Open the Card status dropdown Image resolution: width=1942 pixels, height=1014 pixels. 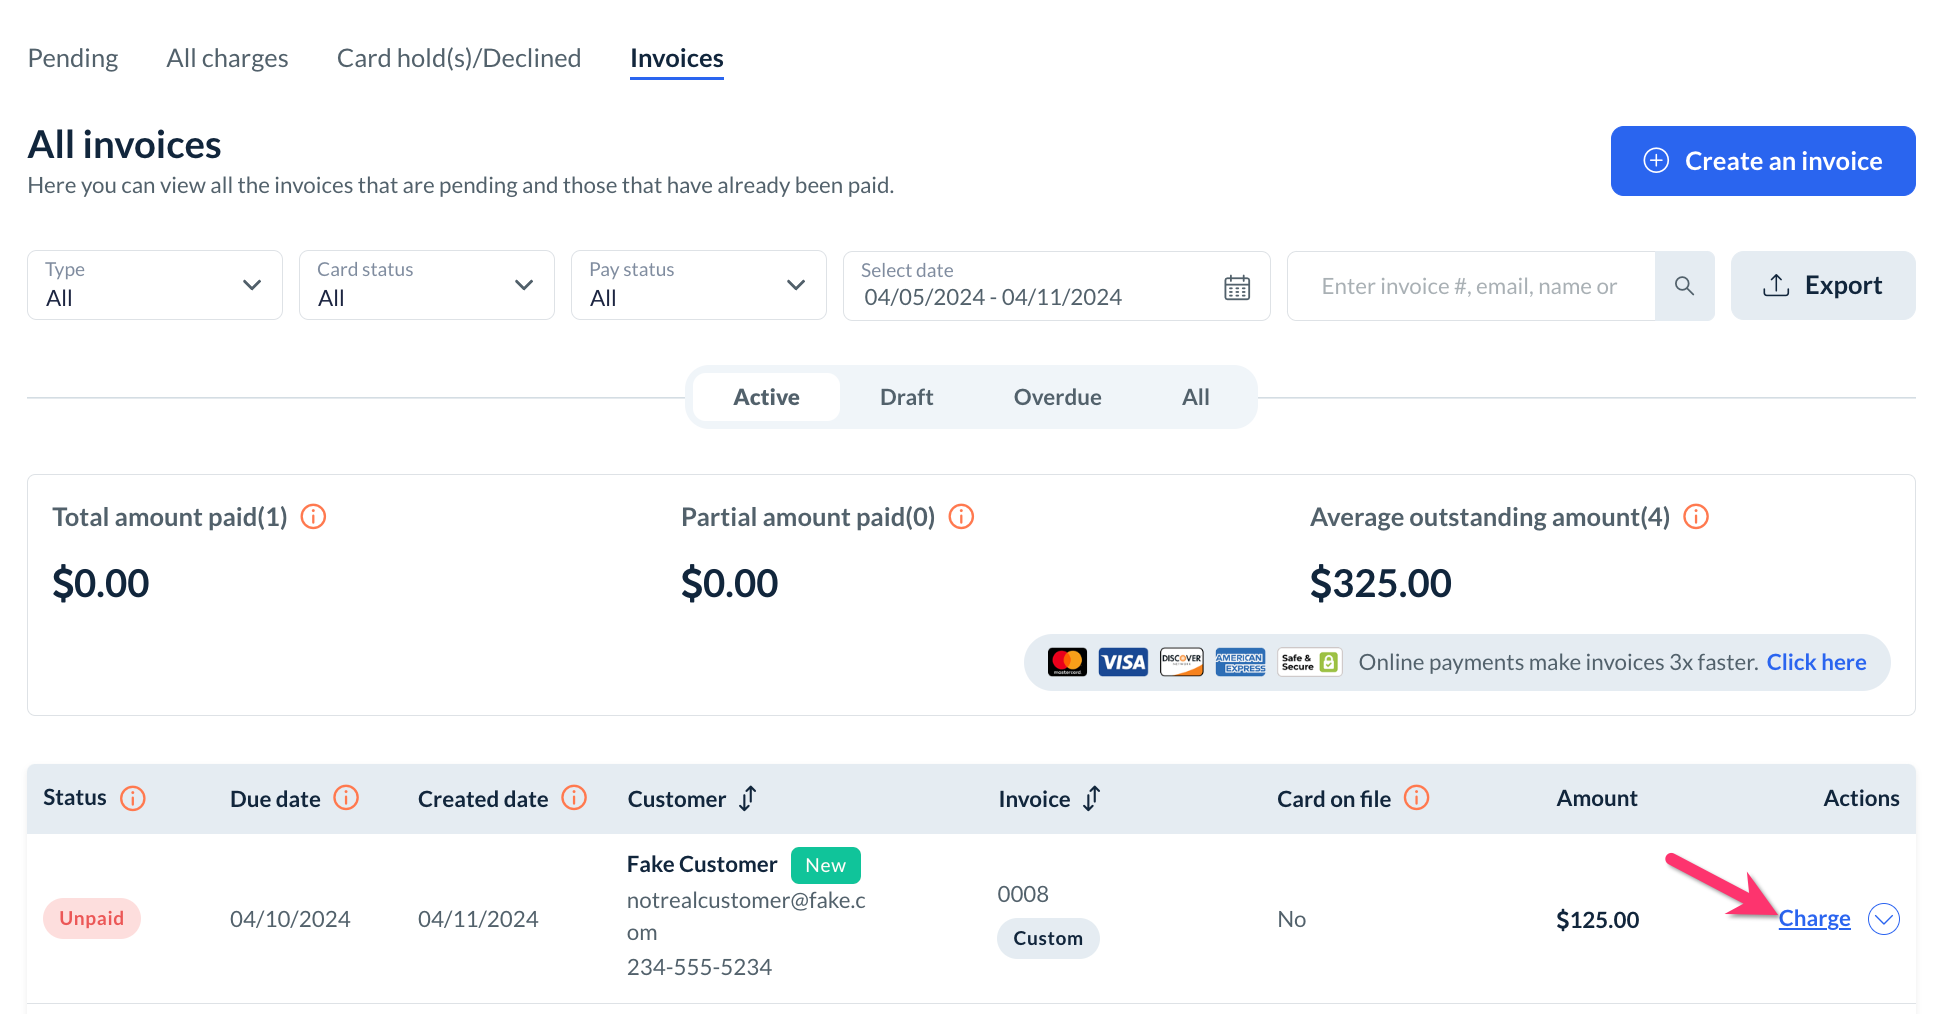427,285
